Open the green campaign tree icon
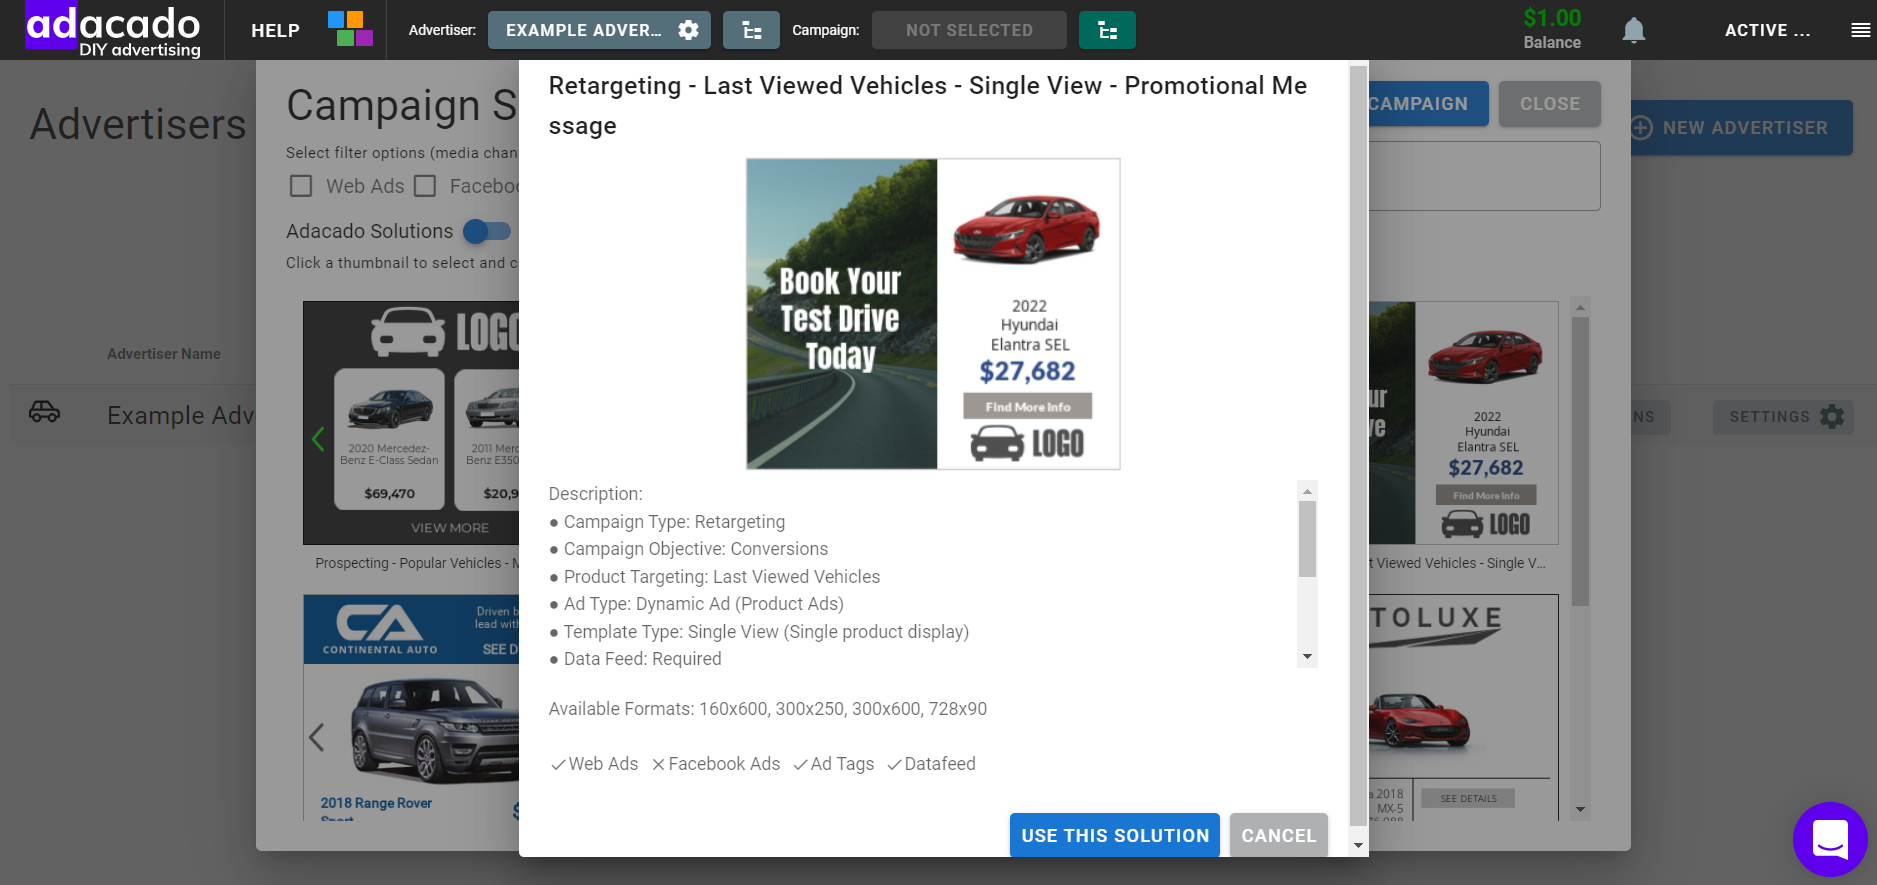This screenshot has height=885, width=1877. point(1107,30)
